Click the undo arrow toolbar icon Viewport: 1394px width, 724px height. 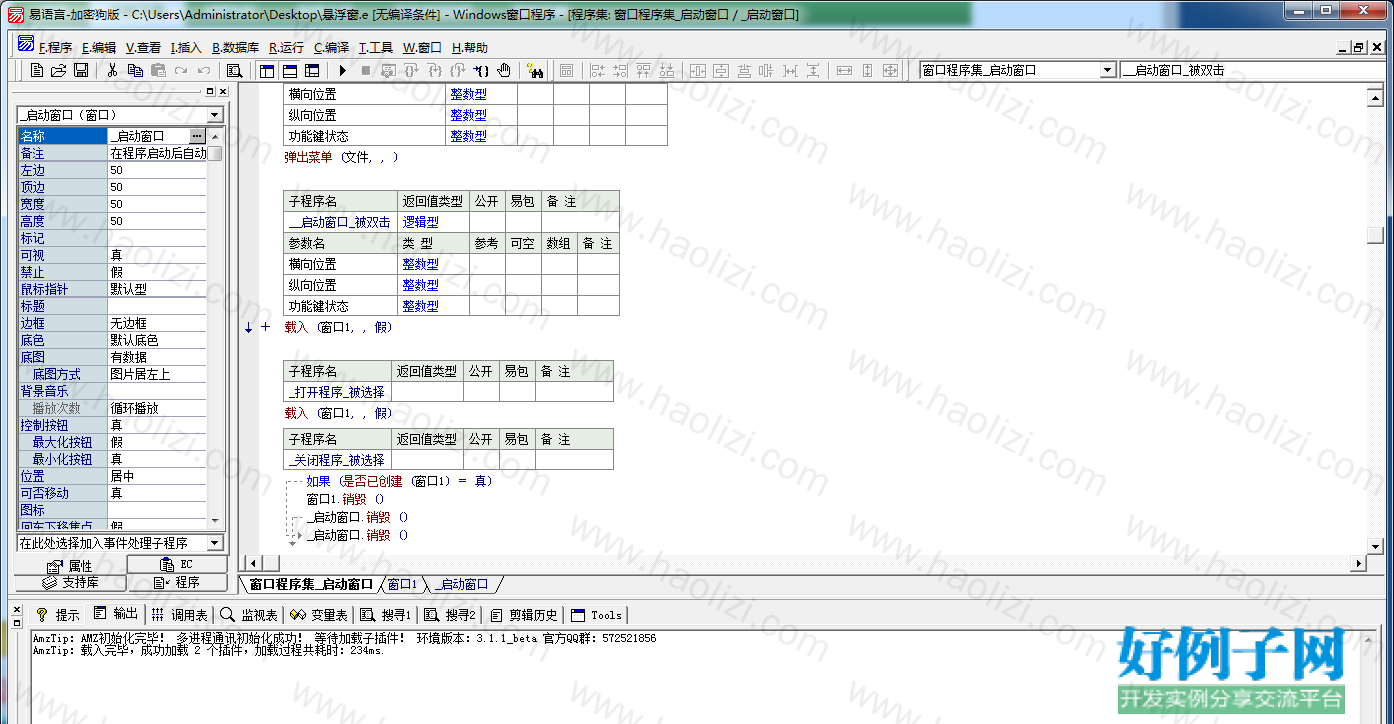click(204, 70)
